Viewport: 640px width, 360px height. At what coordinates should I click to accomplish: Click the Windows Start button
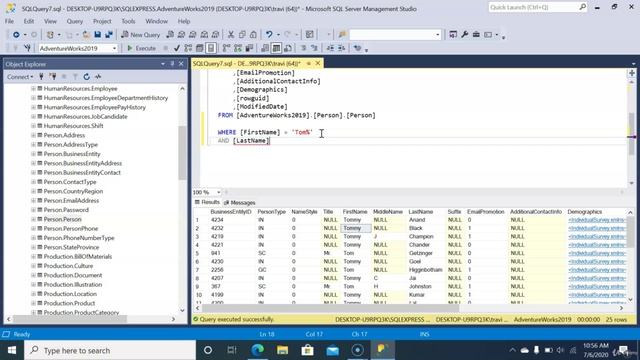click(x=12, y=350)
